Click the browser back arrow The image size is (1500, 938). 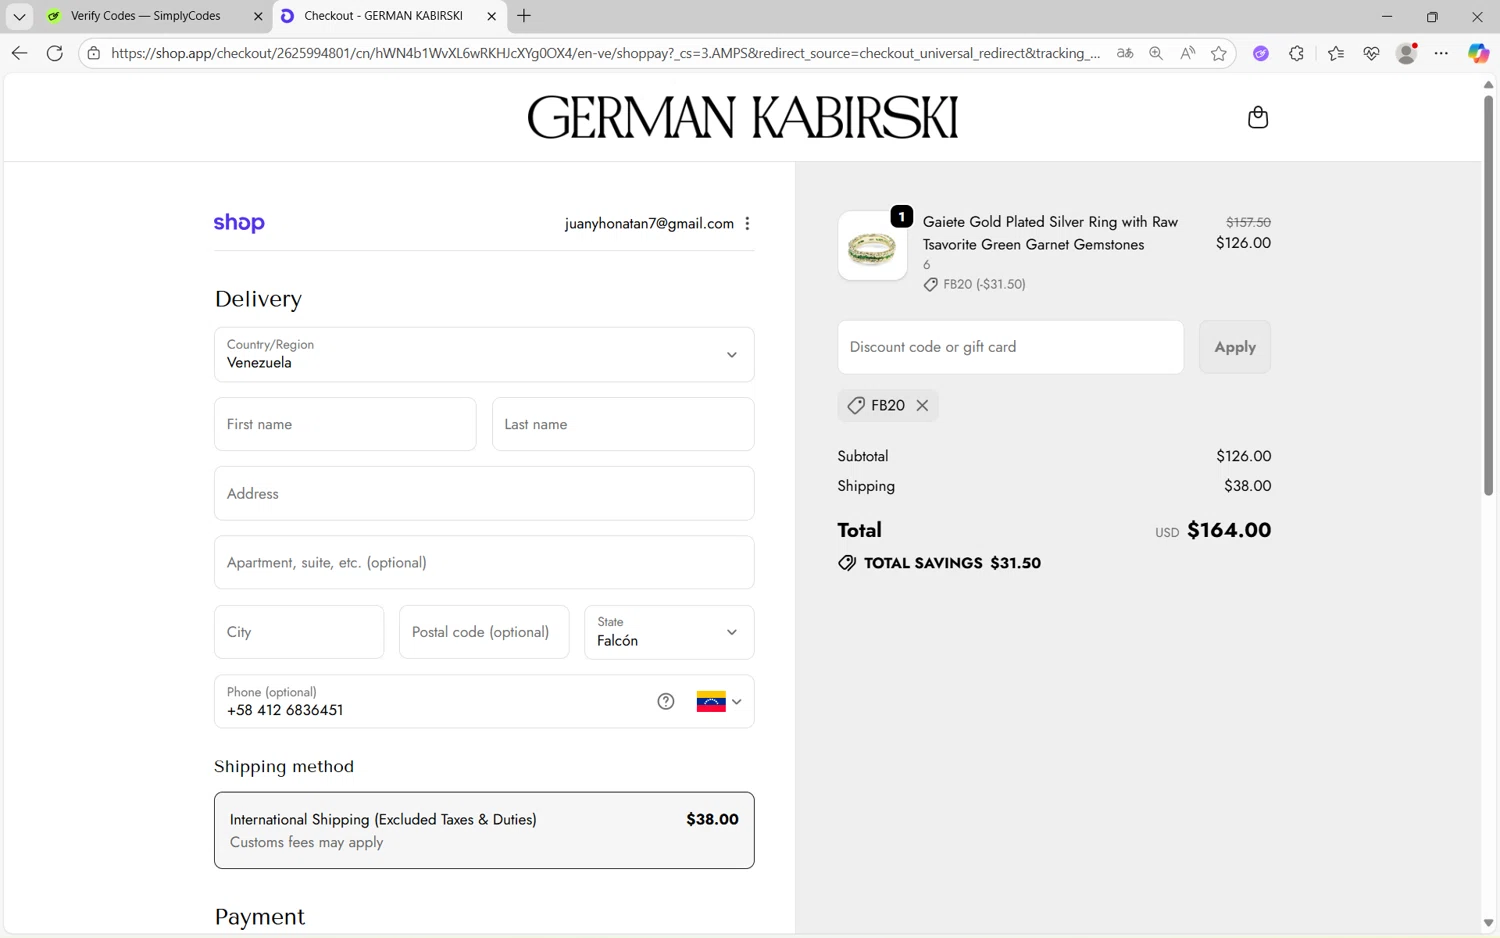click(x=19, y=53)
